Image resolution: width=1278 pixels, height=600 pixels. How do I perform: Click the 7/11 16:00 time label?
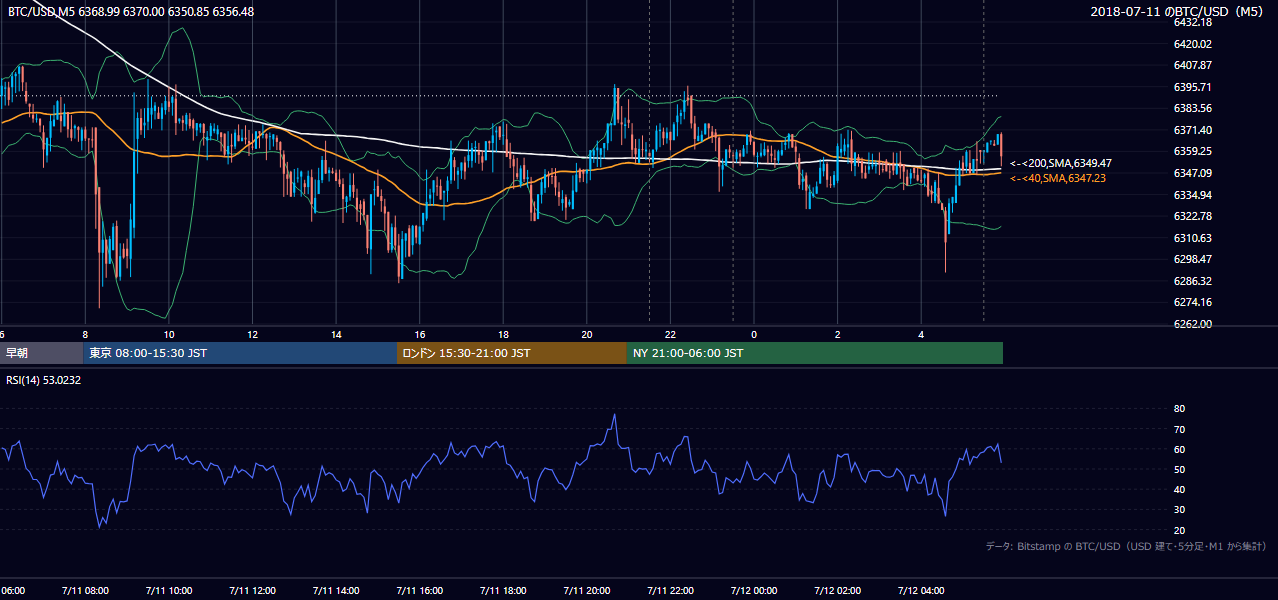[x=420, y=591]
